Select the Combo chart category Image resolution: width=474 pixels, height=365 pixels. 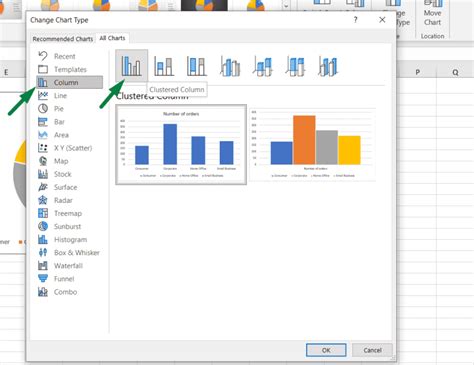coord(69,292)
